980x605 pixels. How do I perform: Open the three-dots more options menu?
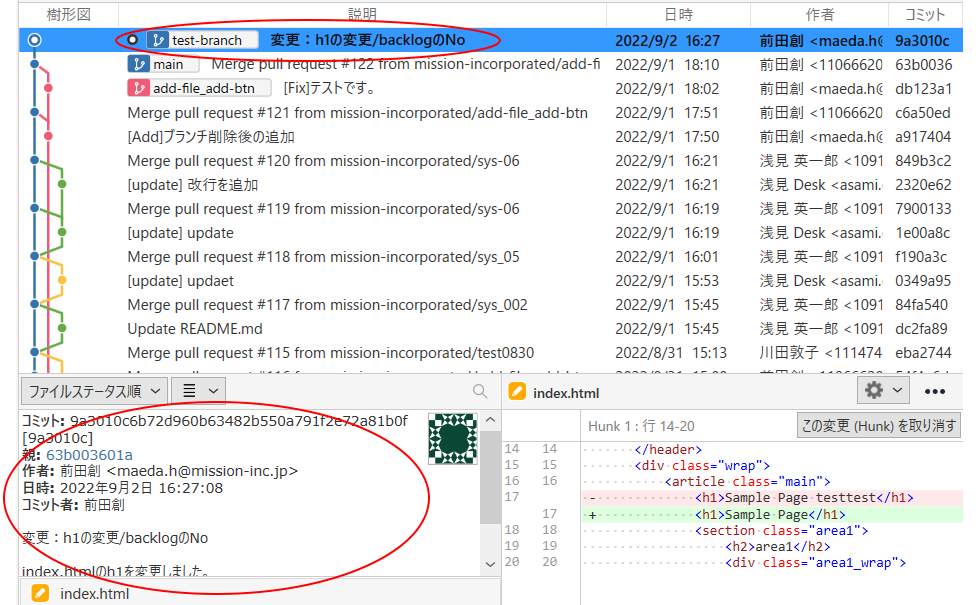(935, 391)
